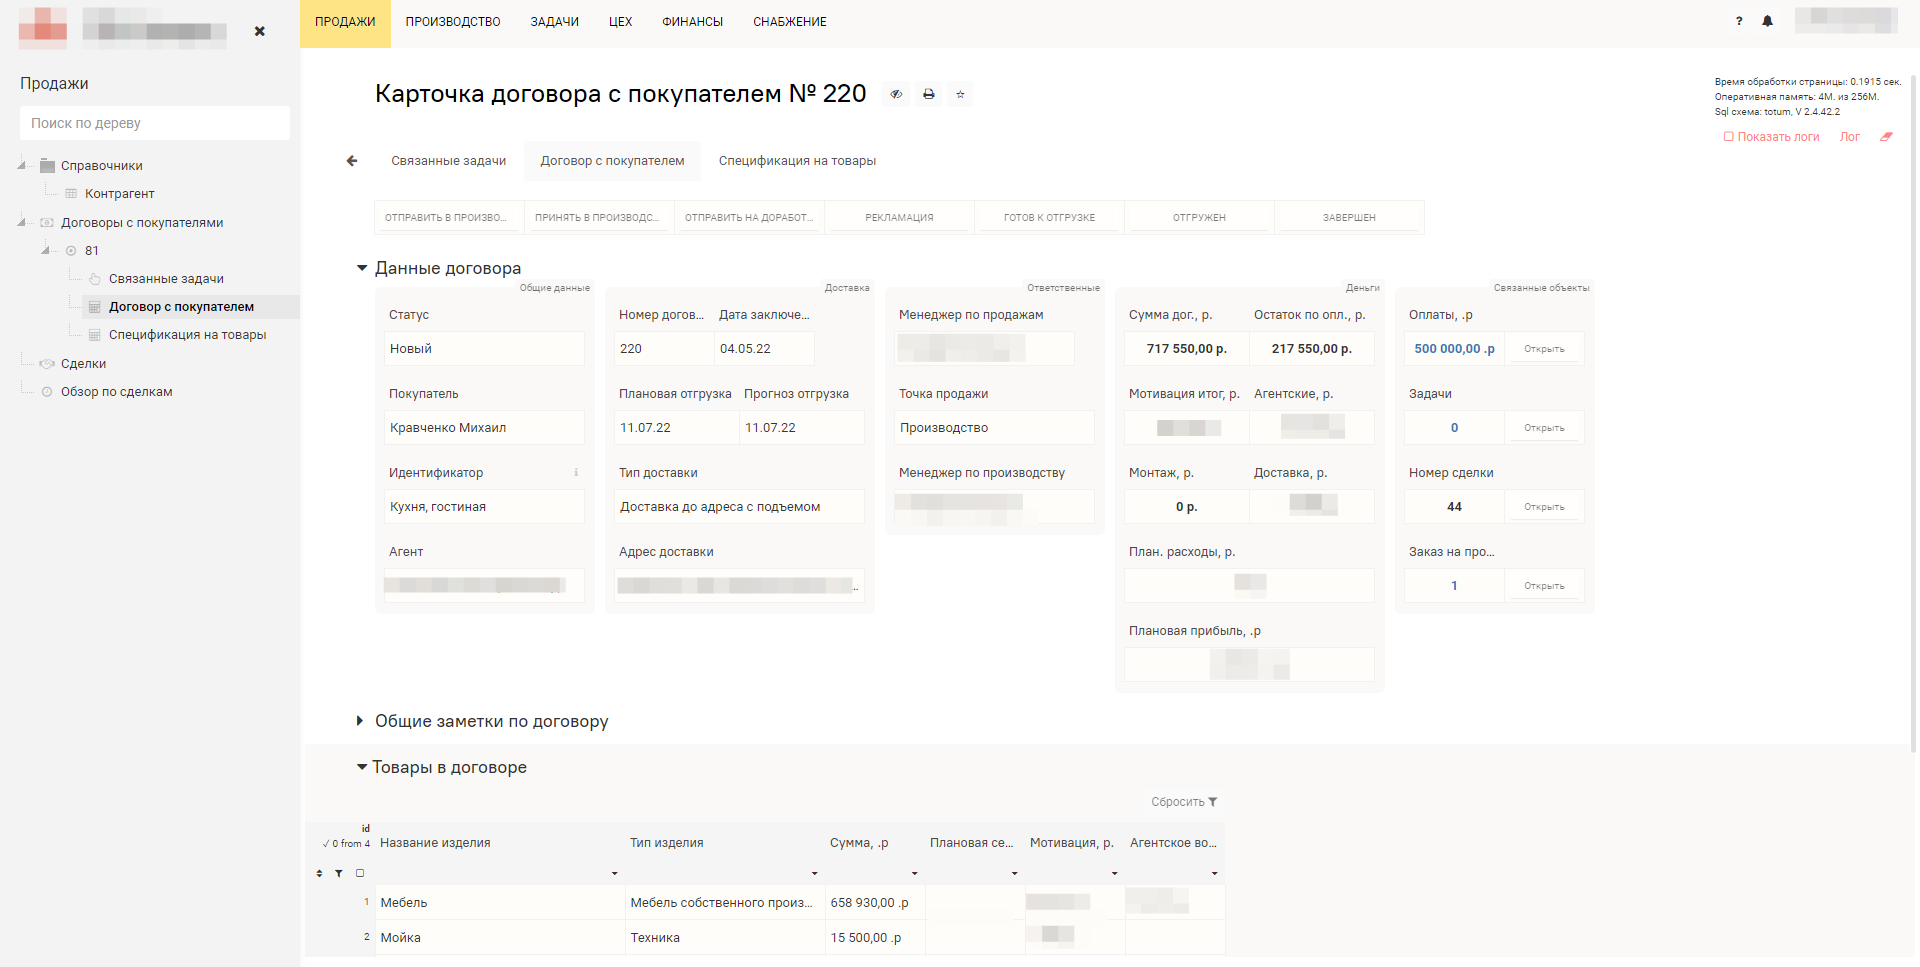The width and height of the screenshot is (1920, 967).
Task: Click ПРИНЯТЬ В ПРОИЗВОДС... status button
Action: (599, 217)
